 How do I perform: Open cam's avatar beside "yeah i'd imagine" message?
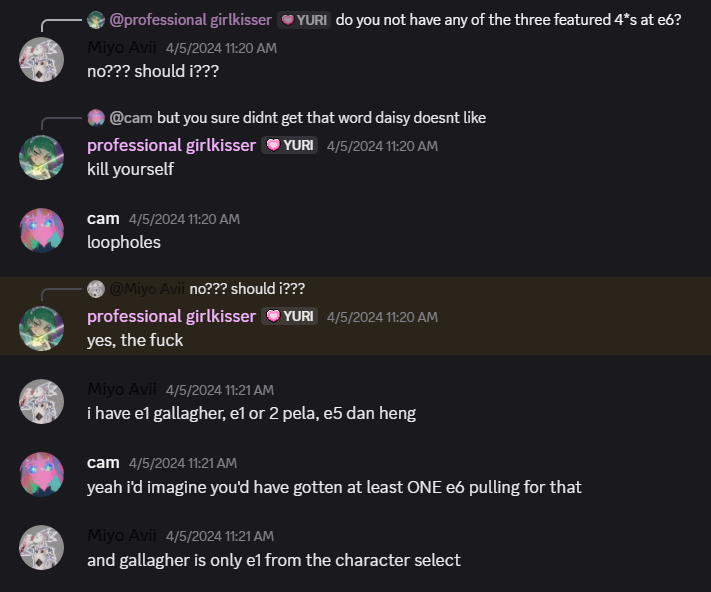(x=42, y=474)
